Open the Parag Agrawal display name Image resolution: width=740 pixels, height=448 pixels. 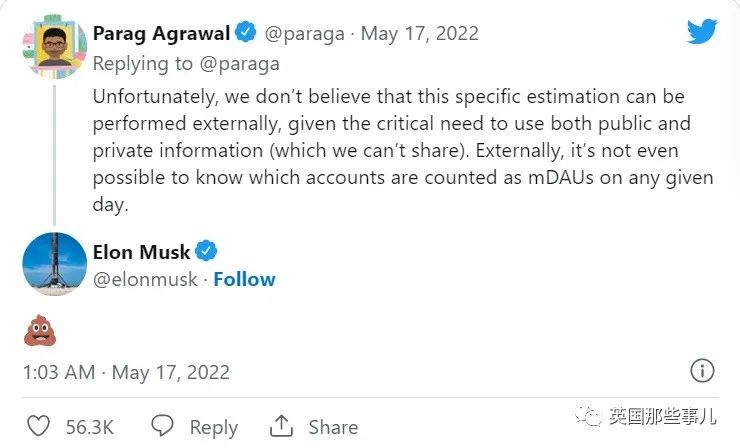161,34
